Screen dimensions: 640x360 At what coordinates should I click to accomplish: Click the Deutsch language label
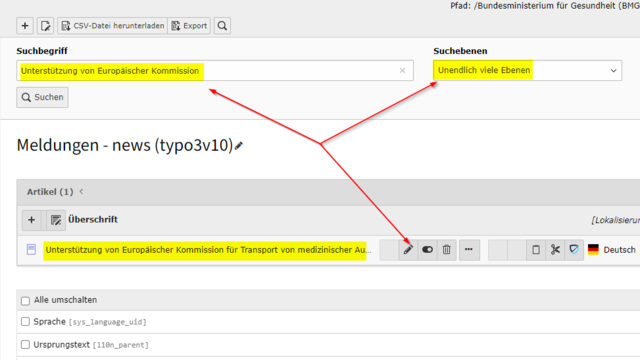coord(619,250)
